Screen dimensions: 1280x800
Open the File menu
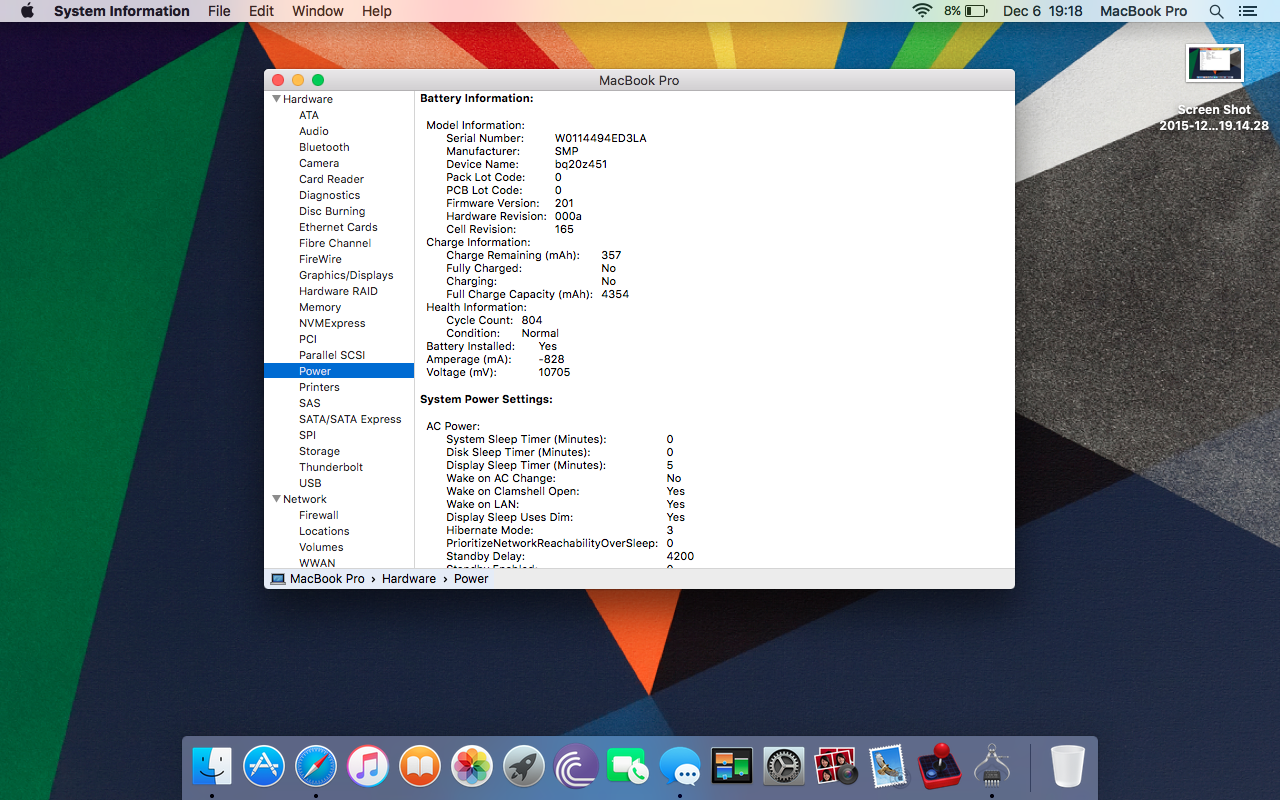point(219,11)
